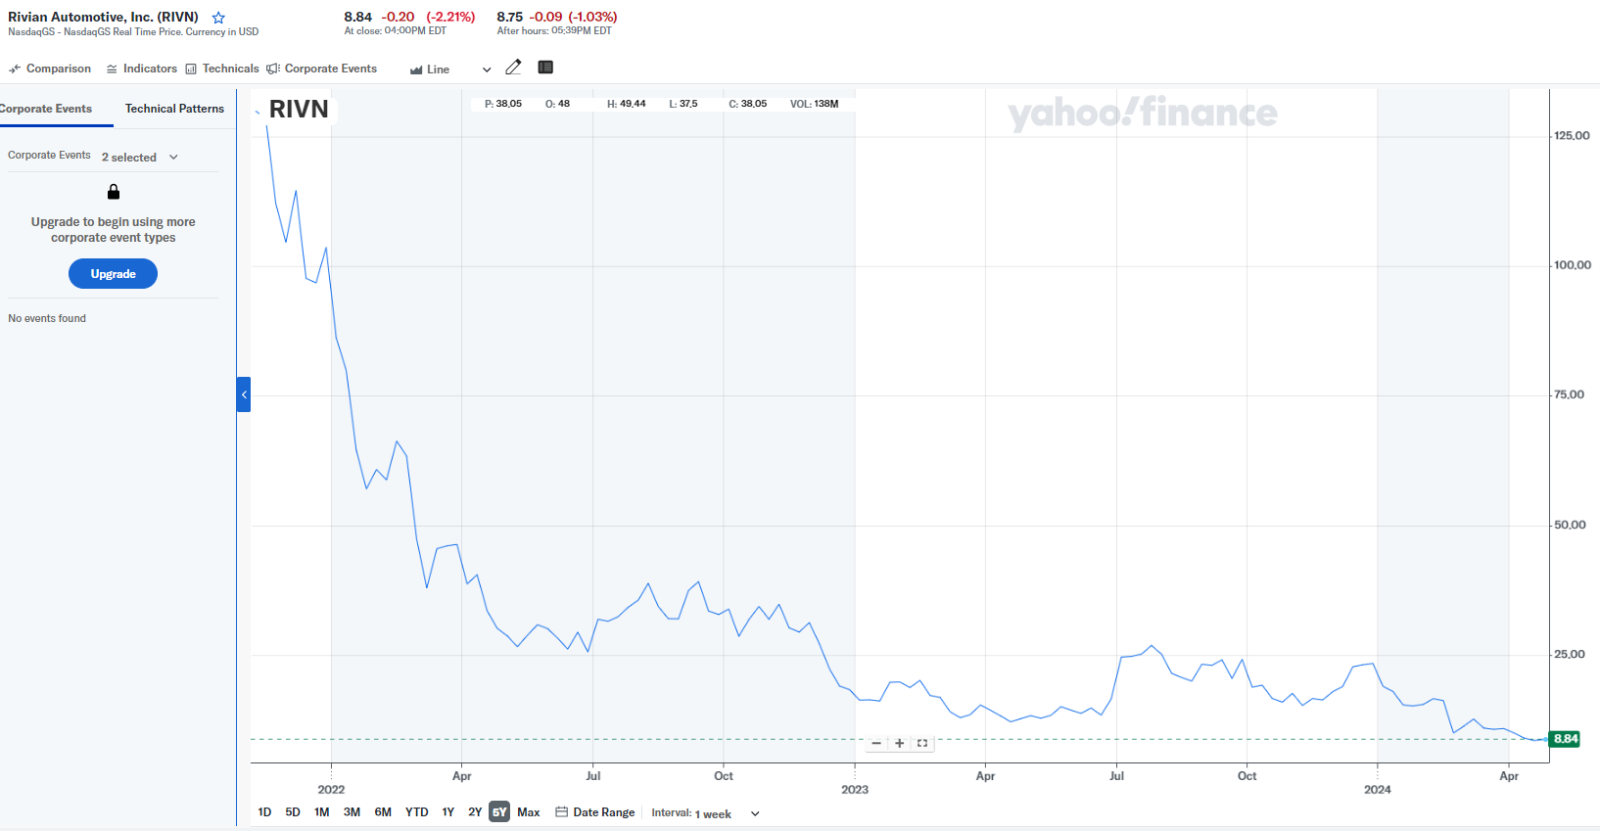Add RIVN to watchlist star
Screen dimensions: 1600x831
[x=219, y=17]
